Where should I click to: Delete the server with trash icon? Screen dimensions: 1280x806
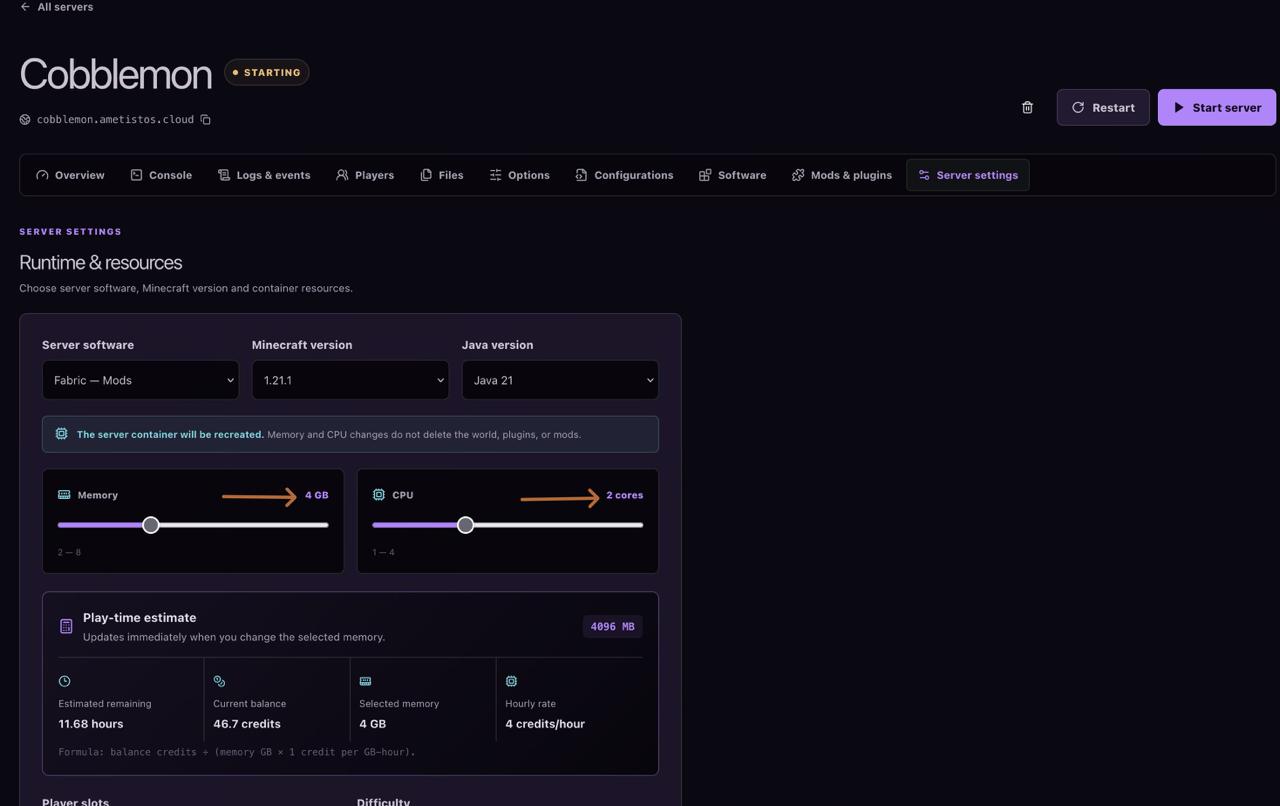pyautogui.click(x=1027, y=108)
